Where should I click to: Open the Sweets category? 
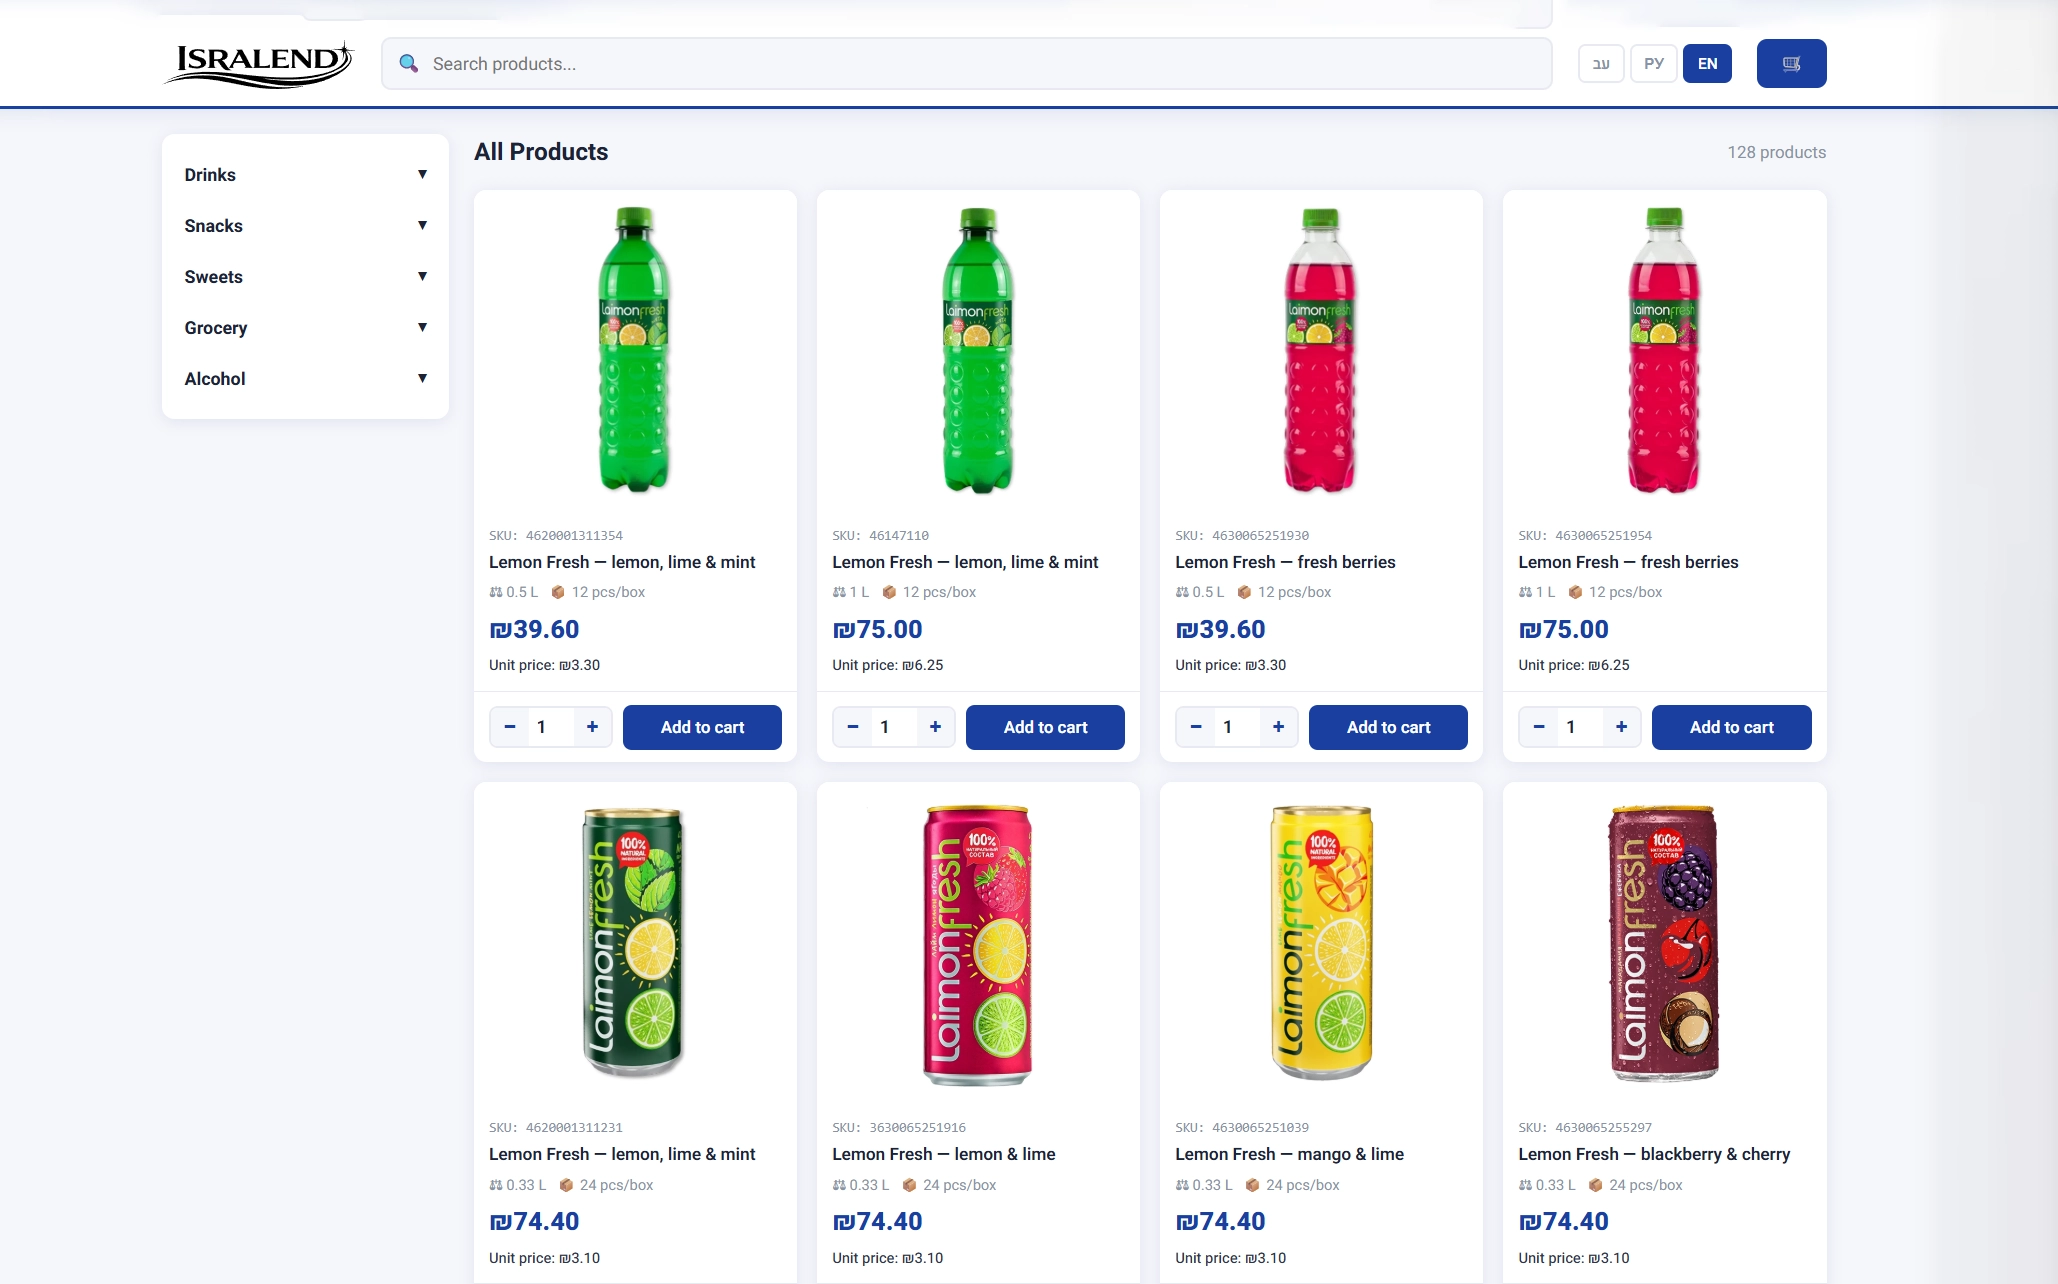click(305, 277)
